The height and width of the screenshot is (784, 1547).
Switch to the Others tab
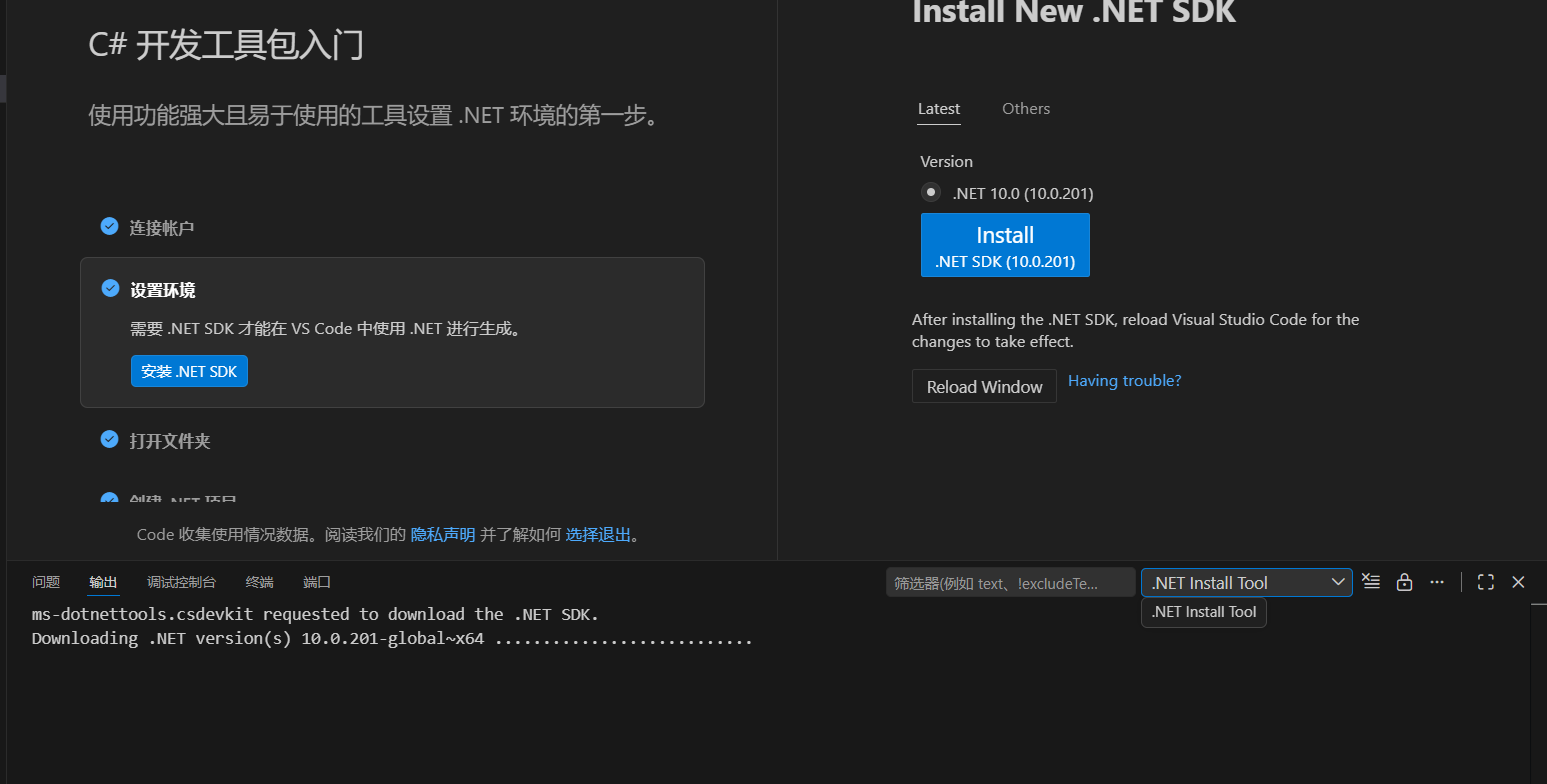click(1026, 109)
